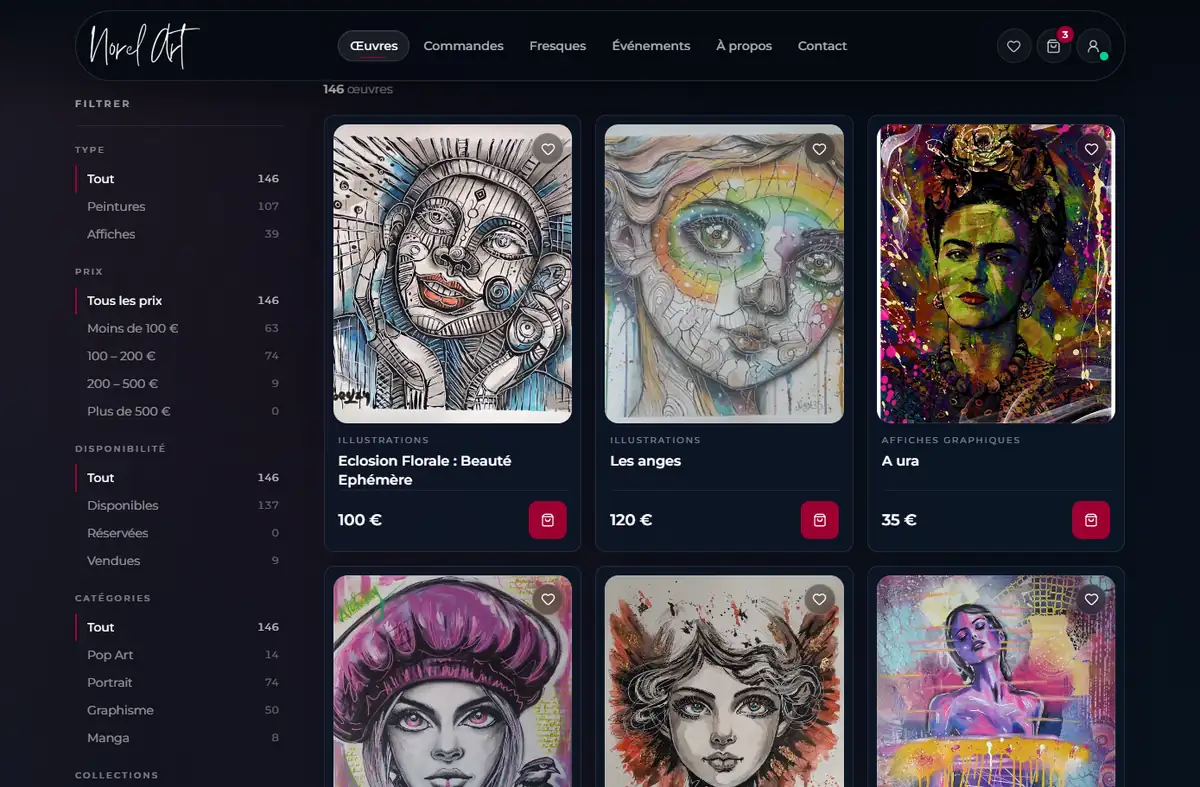Select Tout under Catégories filter
This screenshot has width=1200, height=787.
178,627
